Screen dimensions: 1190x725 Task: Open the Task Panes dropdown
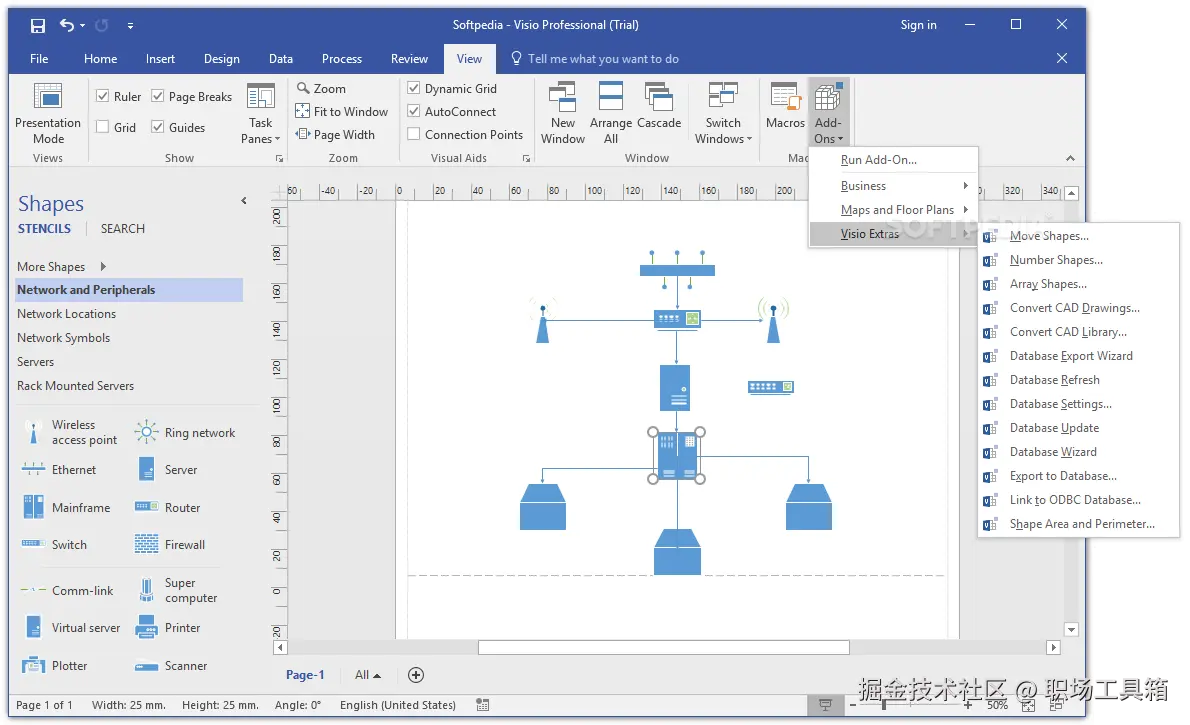(x=260, y=114)
